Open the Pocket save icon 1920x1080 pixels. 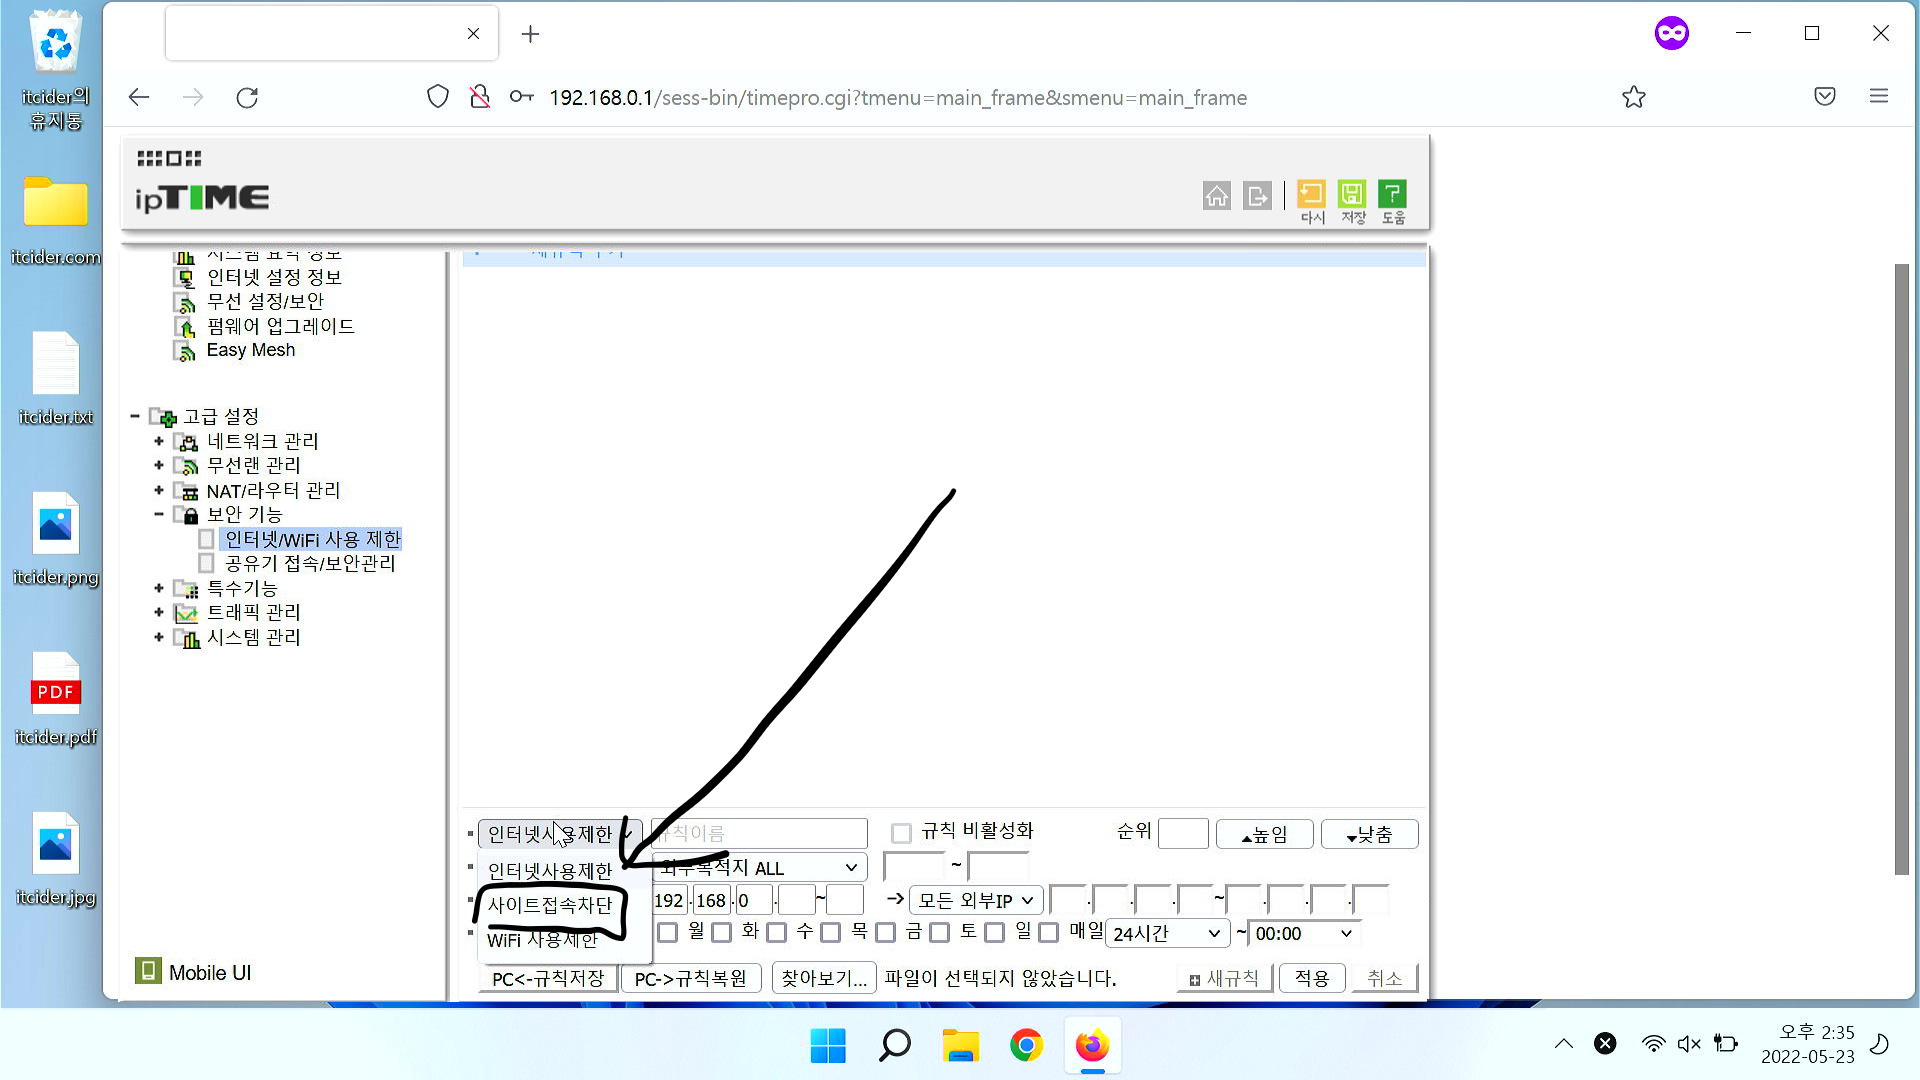[1825, 97]
